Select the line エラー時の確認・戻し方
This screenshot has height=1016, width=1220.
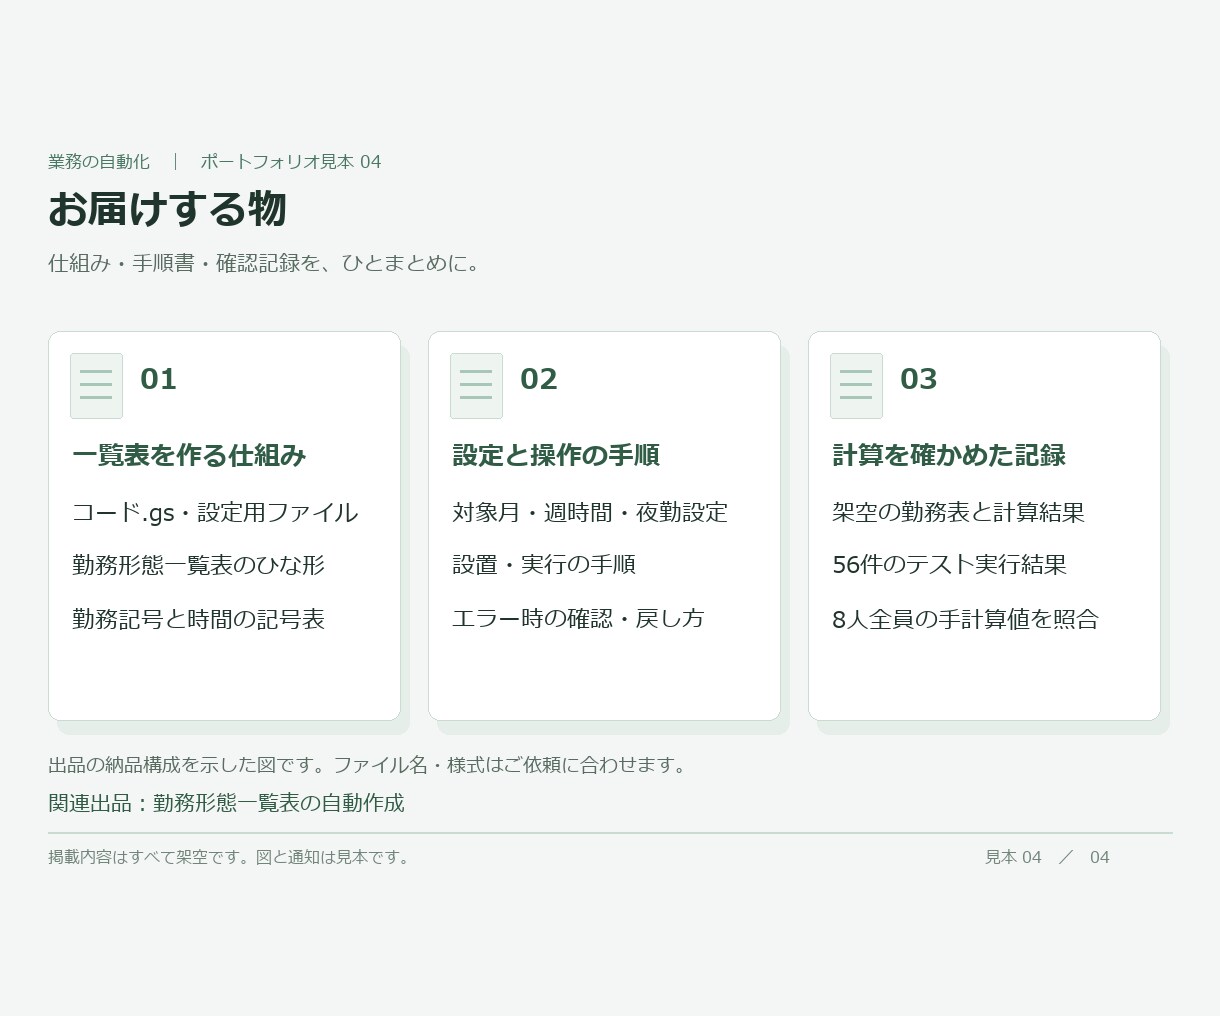578,619
